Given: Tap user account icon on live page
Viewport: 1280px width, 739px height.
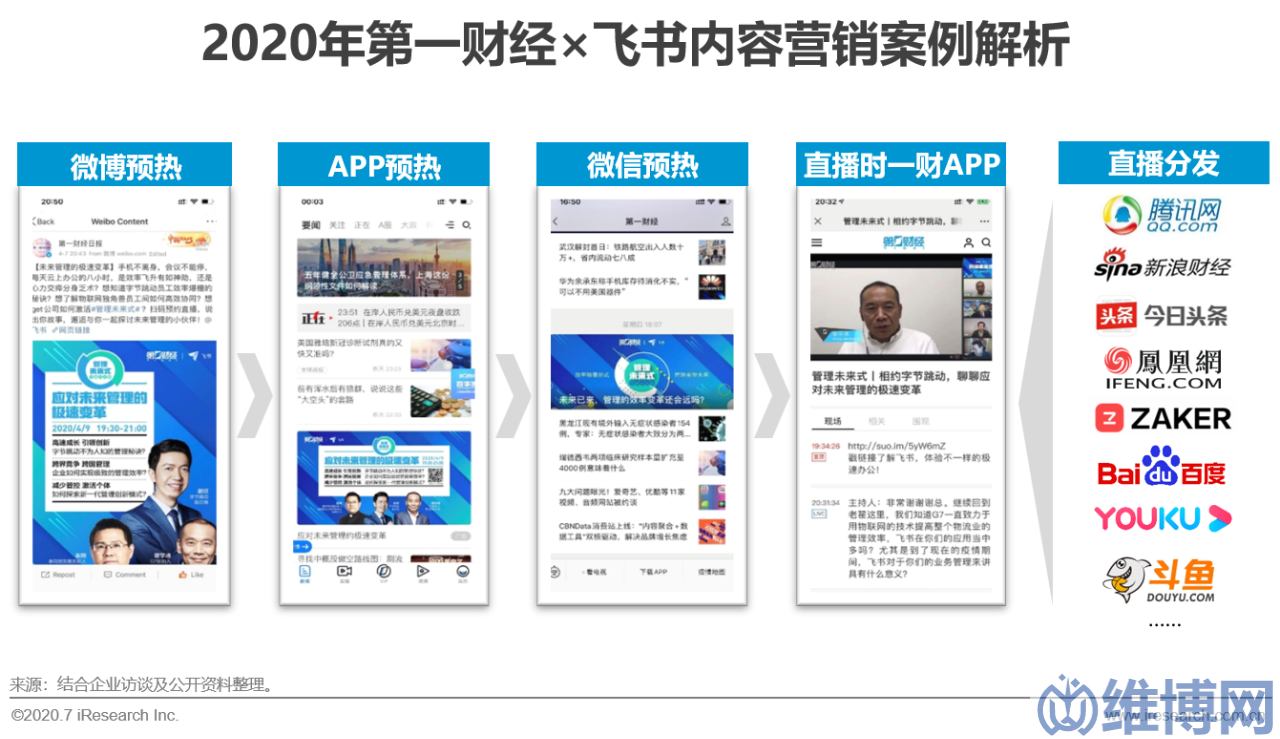Looking at the screenshot, I should pos(968,242).
